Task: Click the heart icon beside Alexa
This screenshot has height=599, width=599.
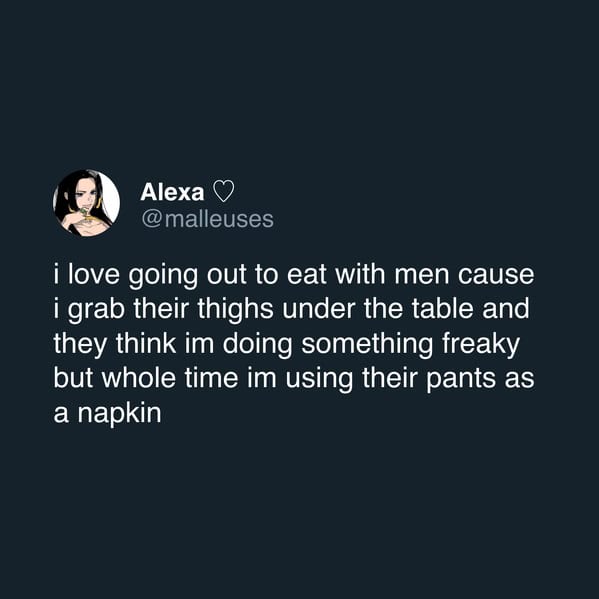Action: click(x=223, y=191)
